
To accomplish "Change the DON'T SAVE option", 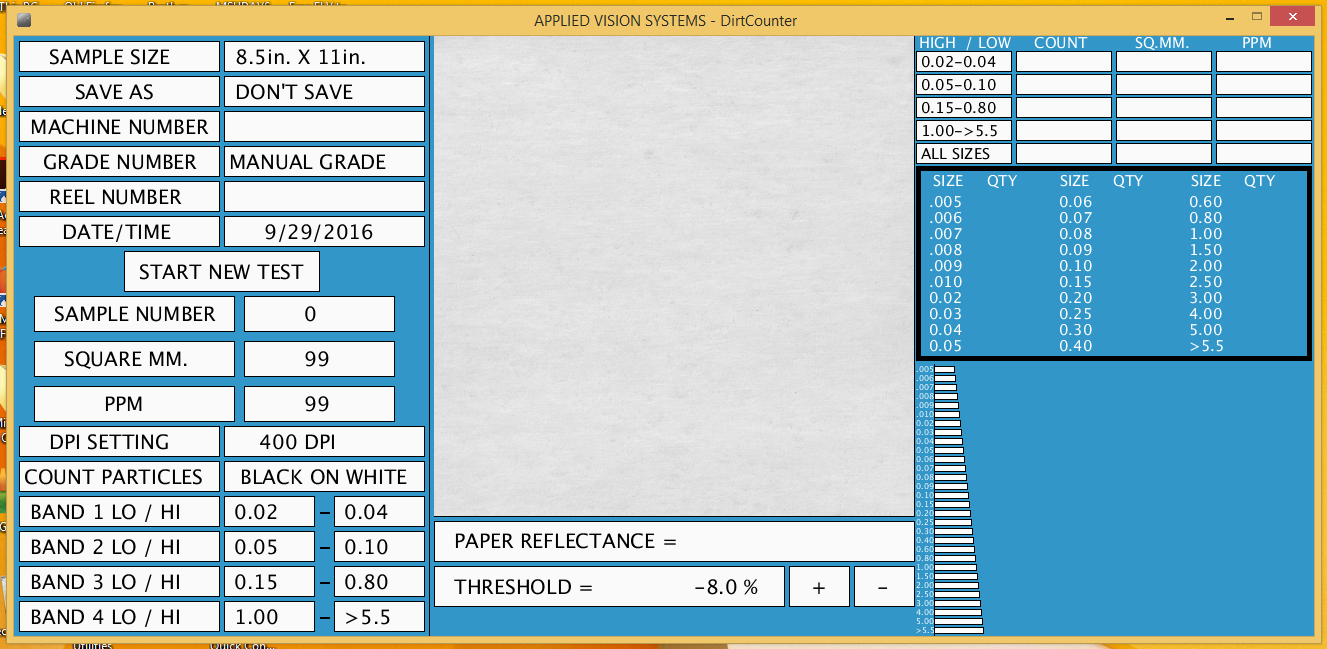I will [x=324, y=92].
